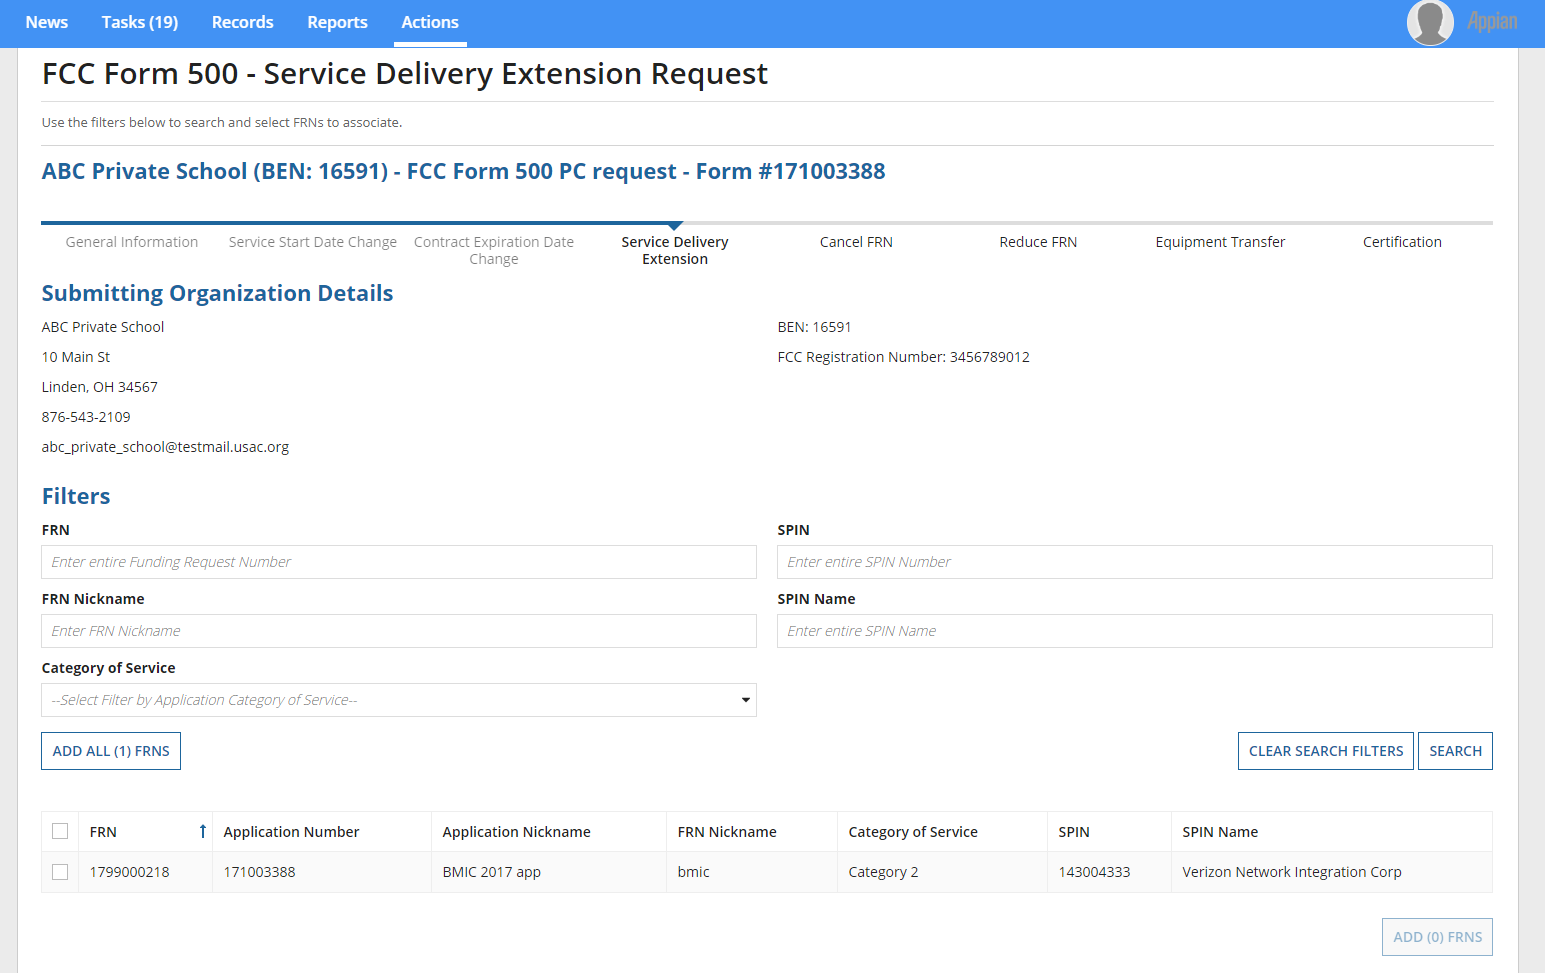Go to Certification step
Screen dimensions: 1545x973
1402,242
